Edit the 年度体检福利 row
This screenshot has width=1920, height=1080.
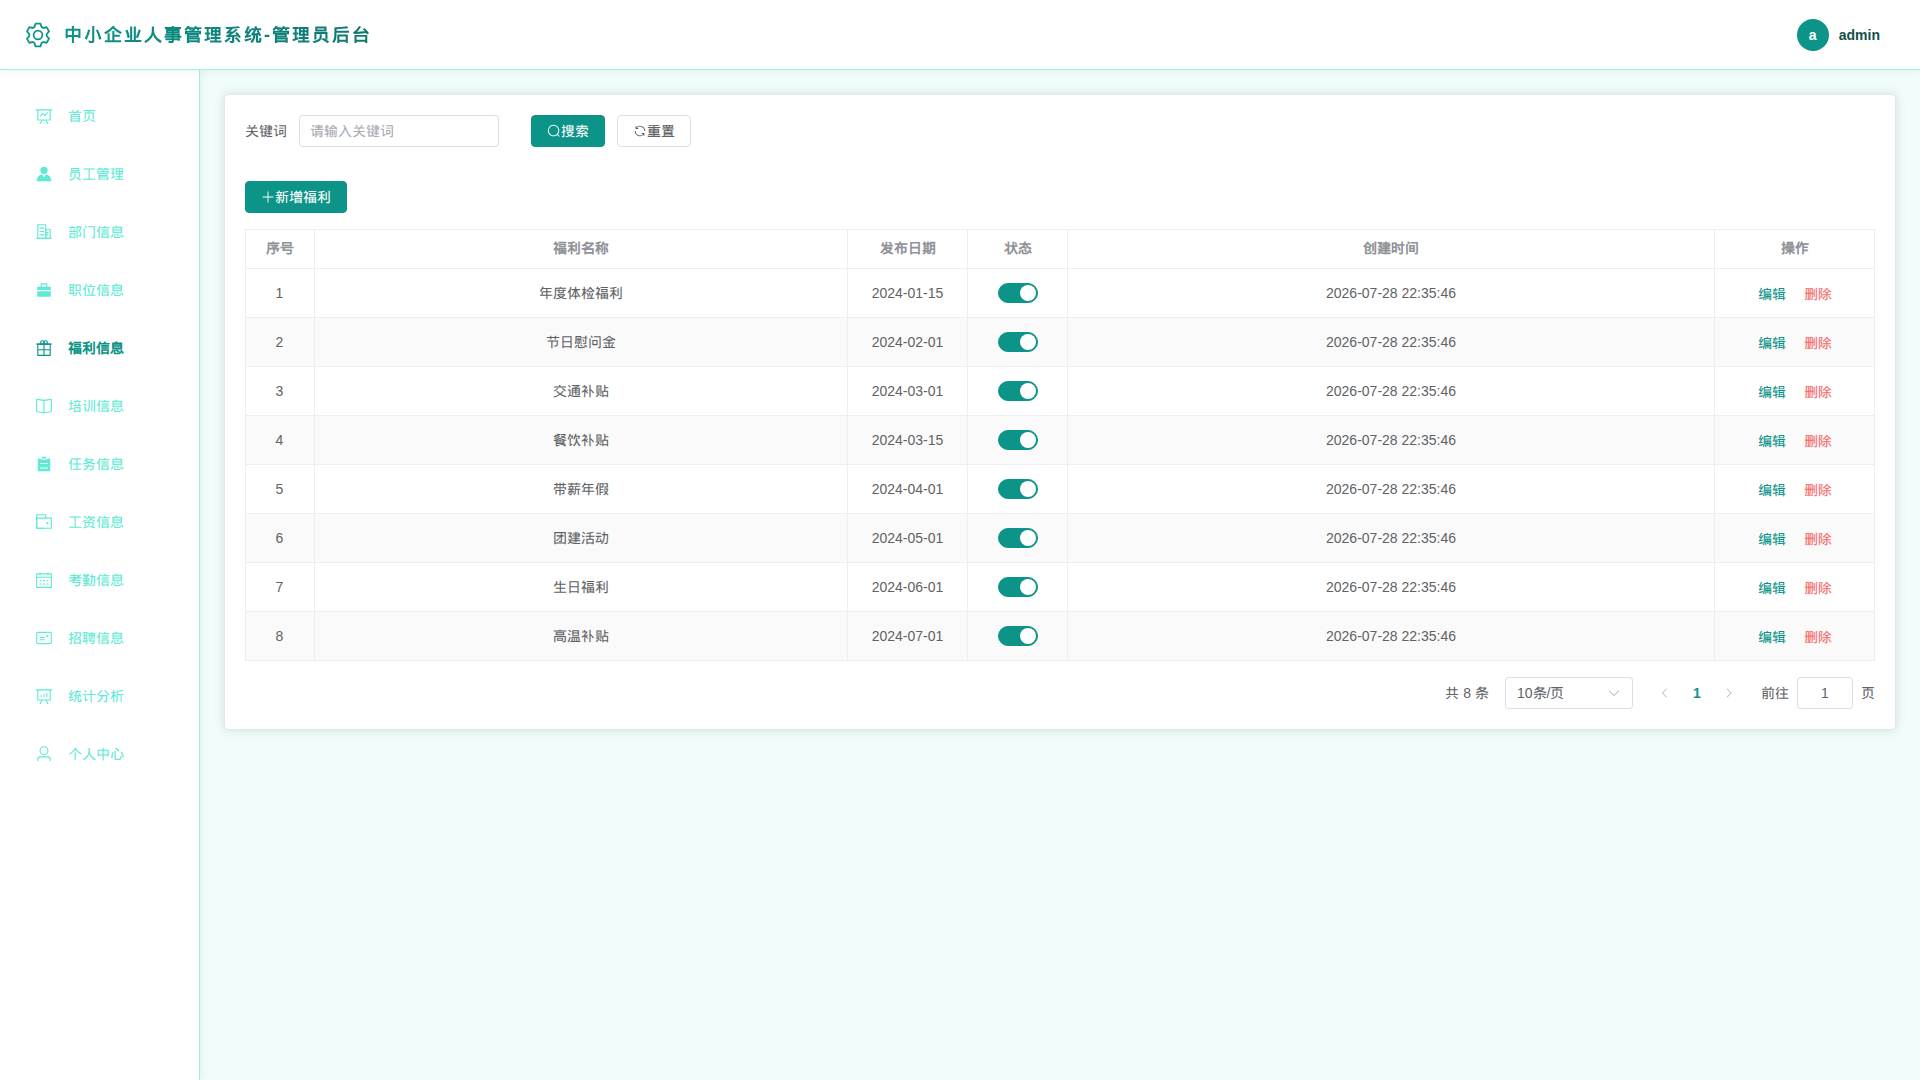point(1771,294)
